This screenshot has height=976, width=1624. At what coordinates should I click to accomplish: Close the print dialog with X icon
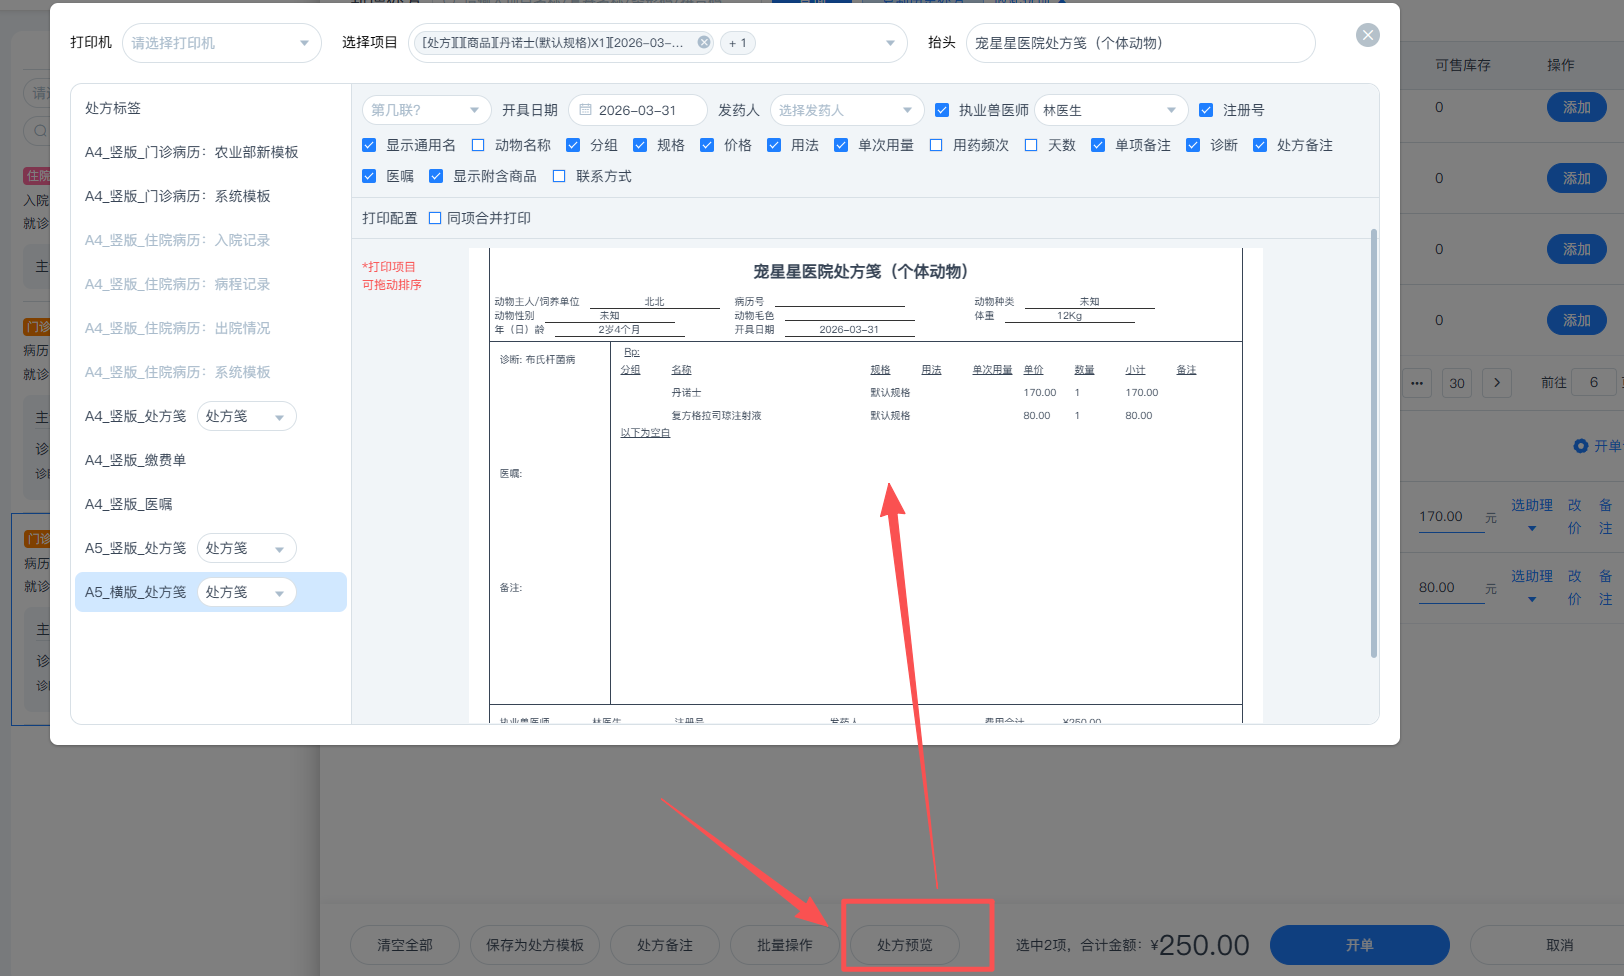[1367, 35]
